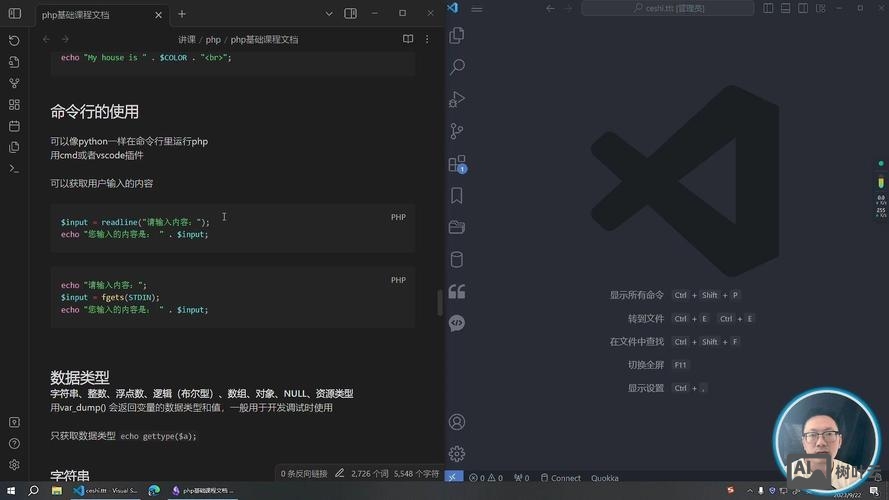The height and width of the screenshot is (500, 889).
Task: Open File Explorer from the taskbar
Action: click(x=57, y=490)
